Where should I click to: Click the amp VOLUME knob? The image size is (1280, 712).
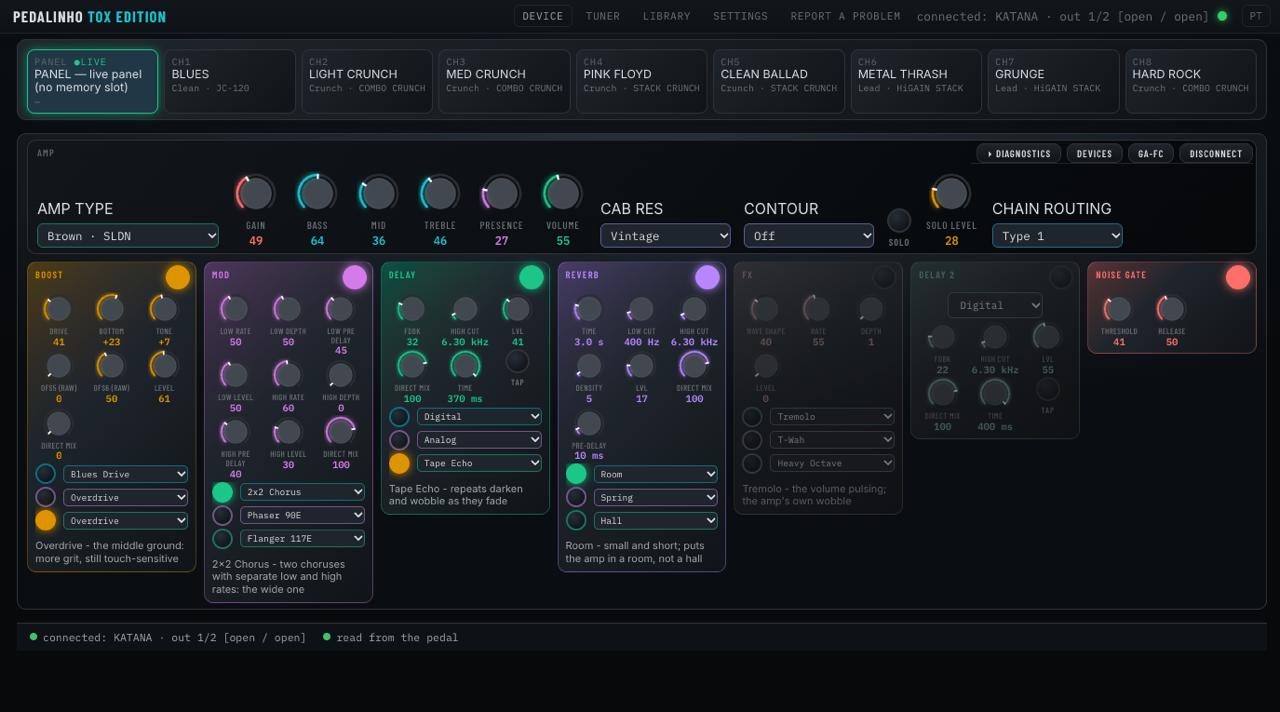[x=563, y=193]
